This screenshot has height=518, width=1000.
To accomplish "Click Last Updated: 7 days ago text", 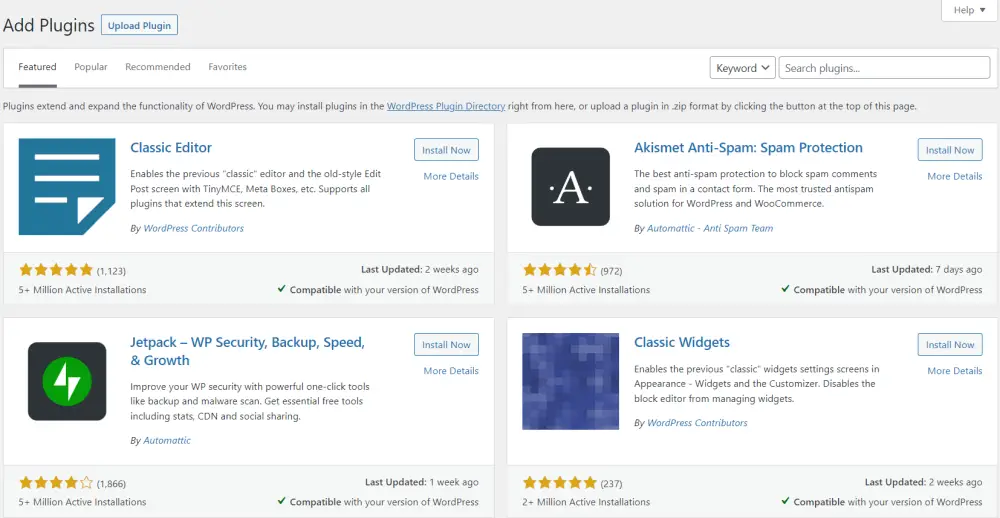I will (927, 270).
